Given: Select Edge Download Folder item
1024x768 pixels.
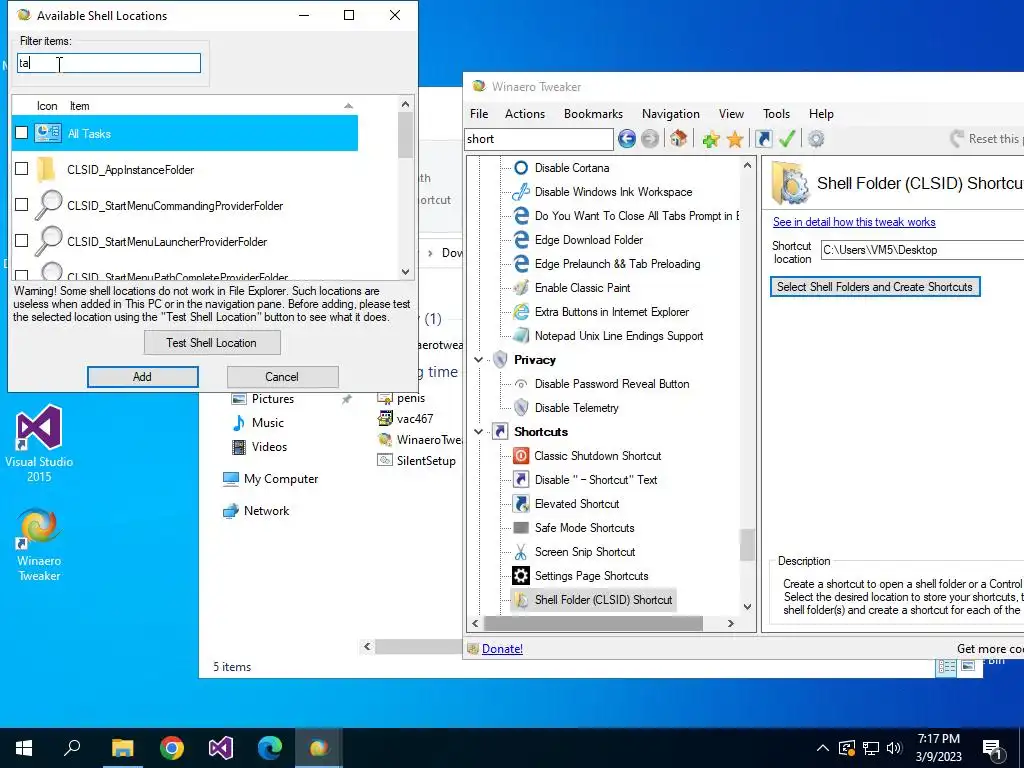Looking at the screenshot, I should click(x=588, y=240).
